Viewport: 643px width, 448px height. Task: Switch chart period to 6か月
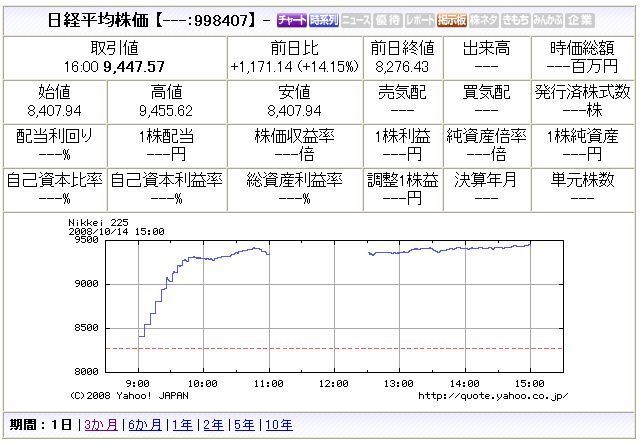144,424
